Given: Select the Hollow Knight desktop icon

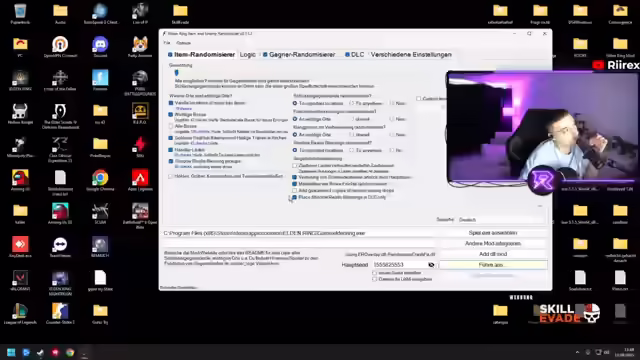Looking at the screenshot, I should point(20,113).
